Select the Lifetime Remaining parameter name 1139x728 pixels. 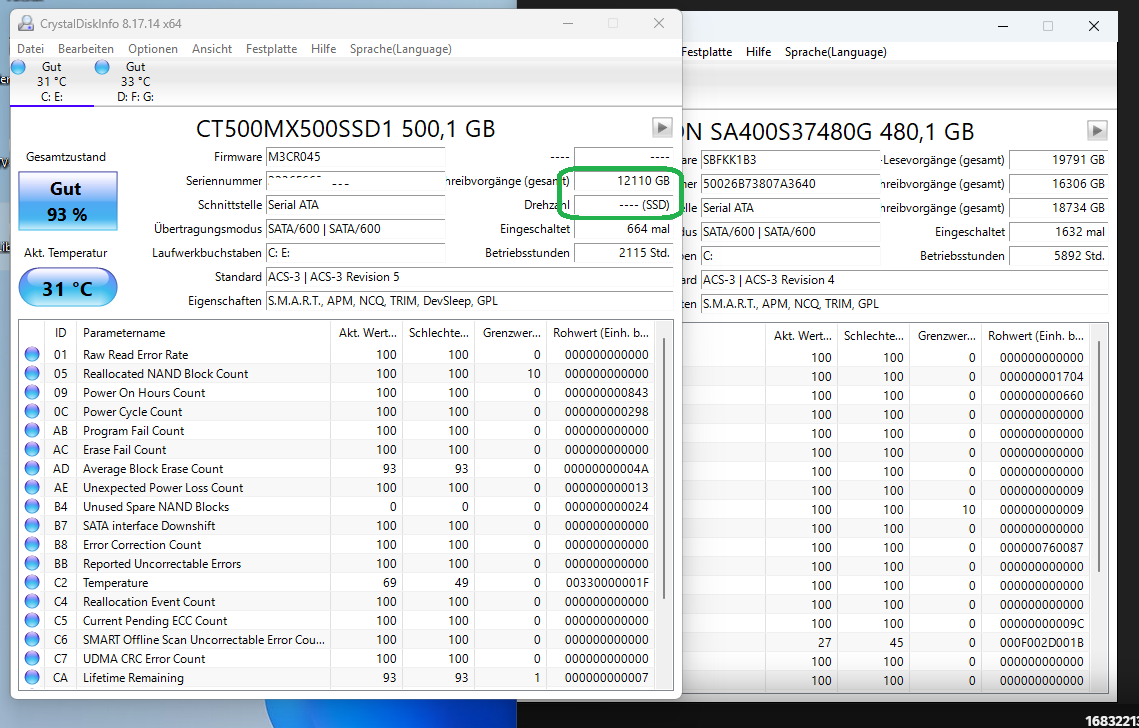pos(133,678)
